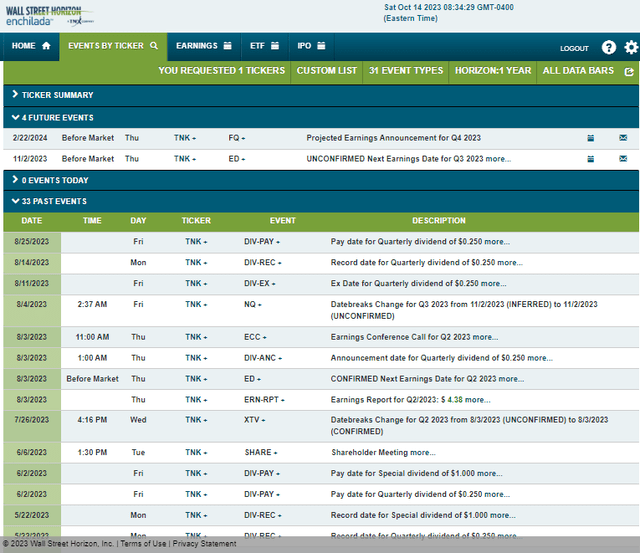This screenshot has height=553, width=640.
Task: Click the Wall Street Horizon enchilada logo
Action: click(49, 16)
